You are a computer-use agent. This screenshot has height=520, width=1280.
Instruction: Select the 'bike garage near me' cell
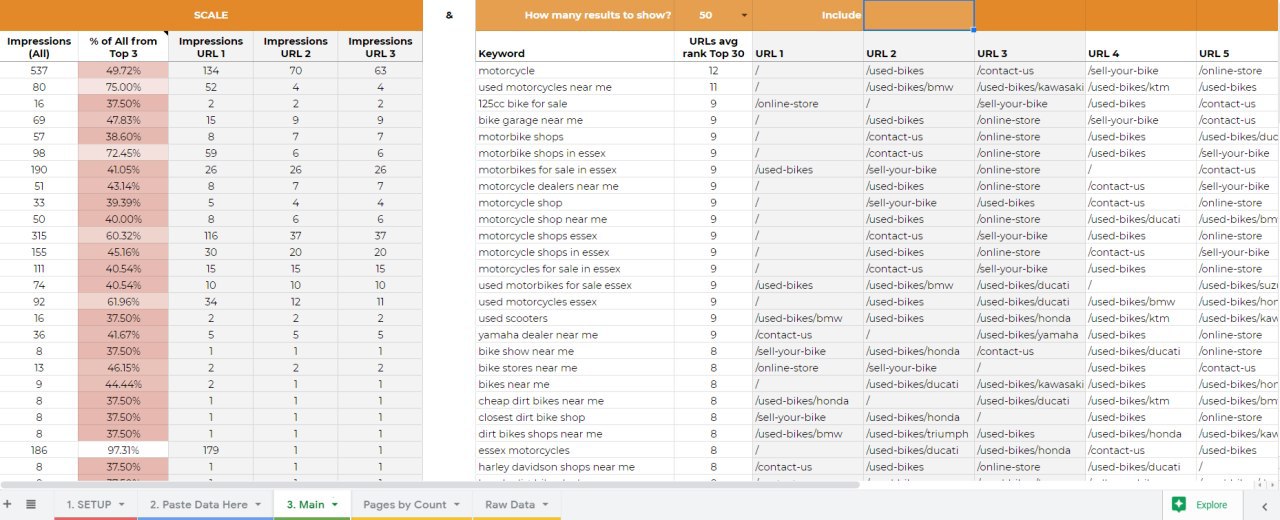[x=575, y=120]
